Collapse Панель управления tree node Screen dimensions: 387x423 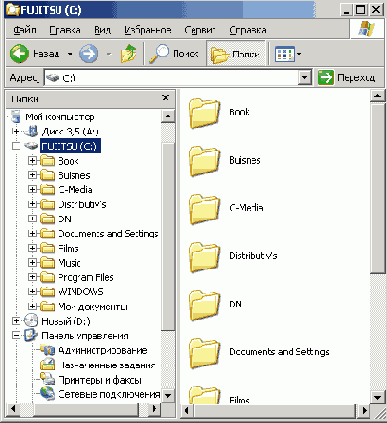[16, 335]
